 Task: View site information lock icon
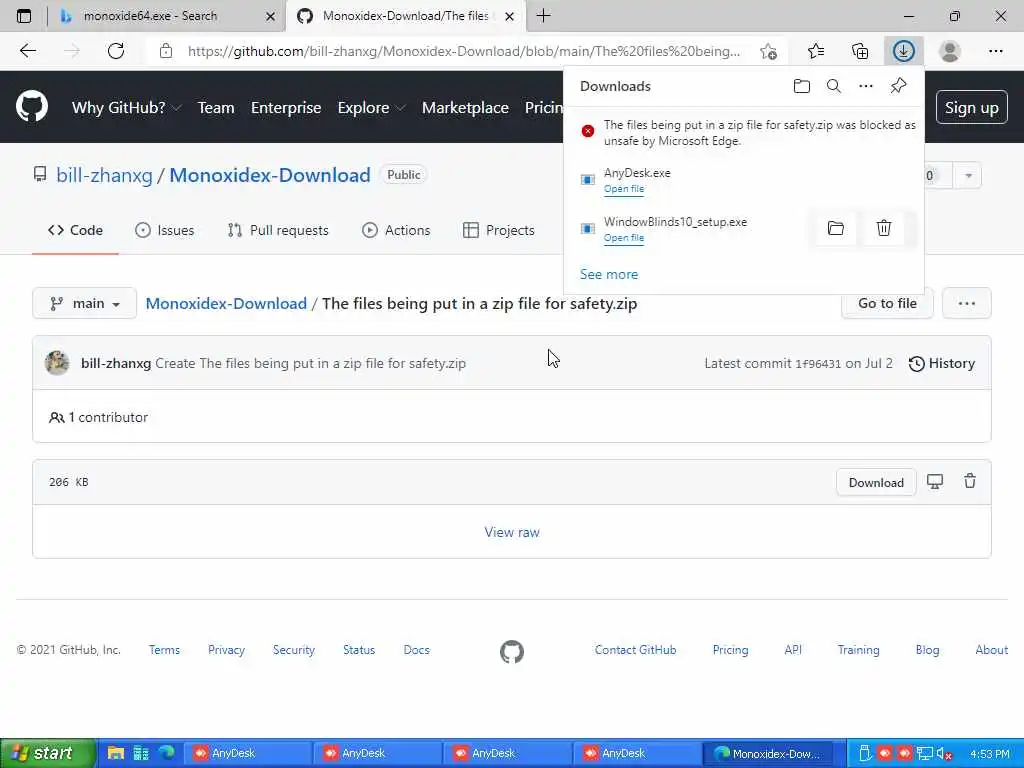[x=166, y=51]
